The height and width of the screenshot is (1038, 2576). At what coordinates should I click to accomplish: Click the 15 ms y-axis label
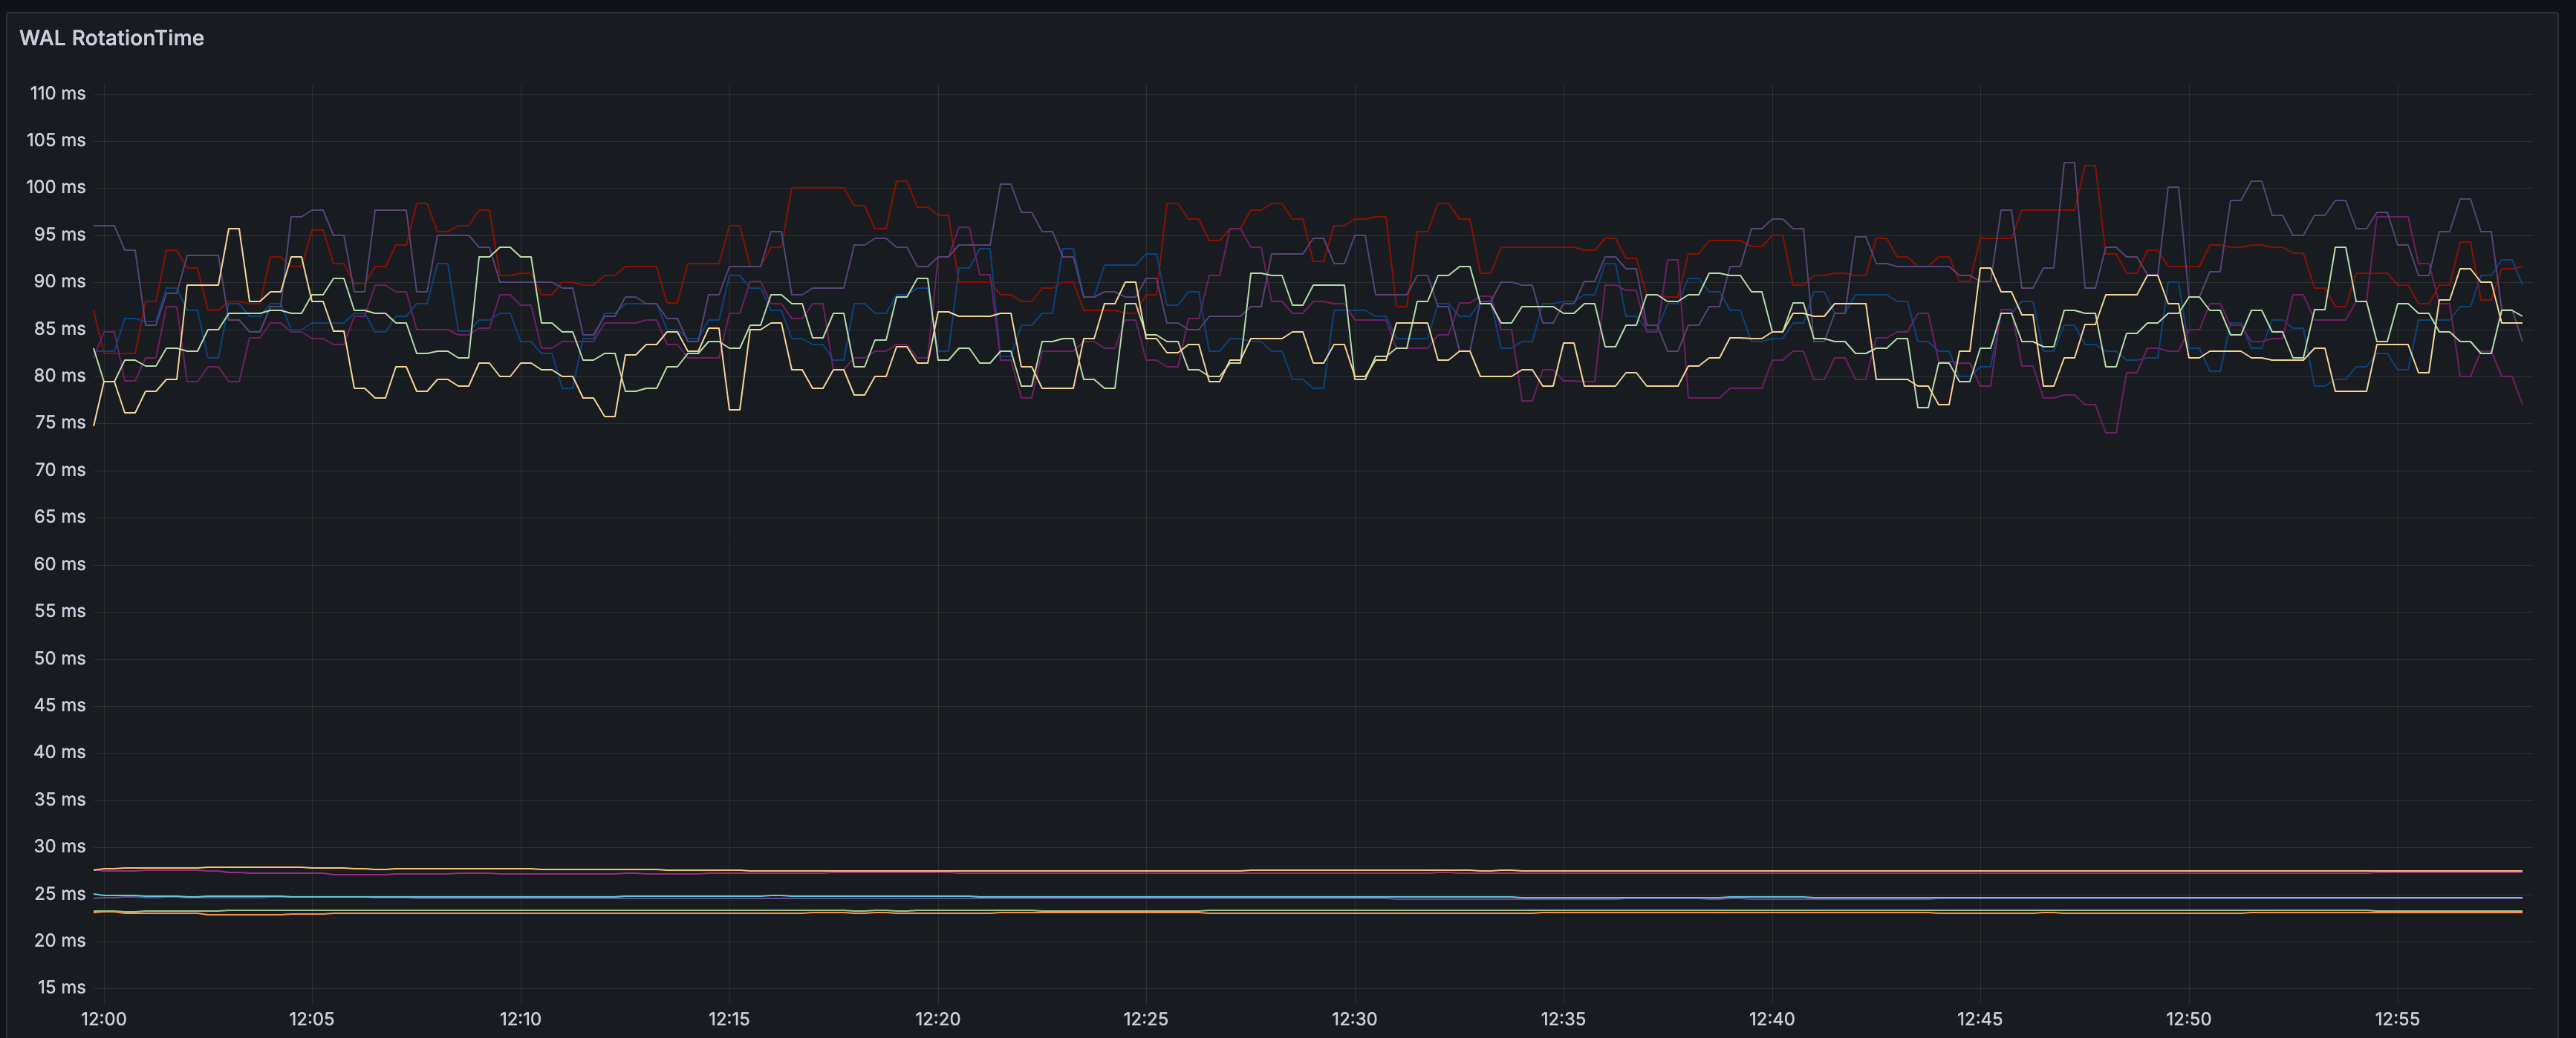60,987
